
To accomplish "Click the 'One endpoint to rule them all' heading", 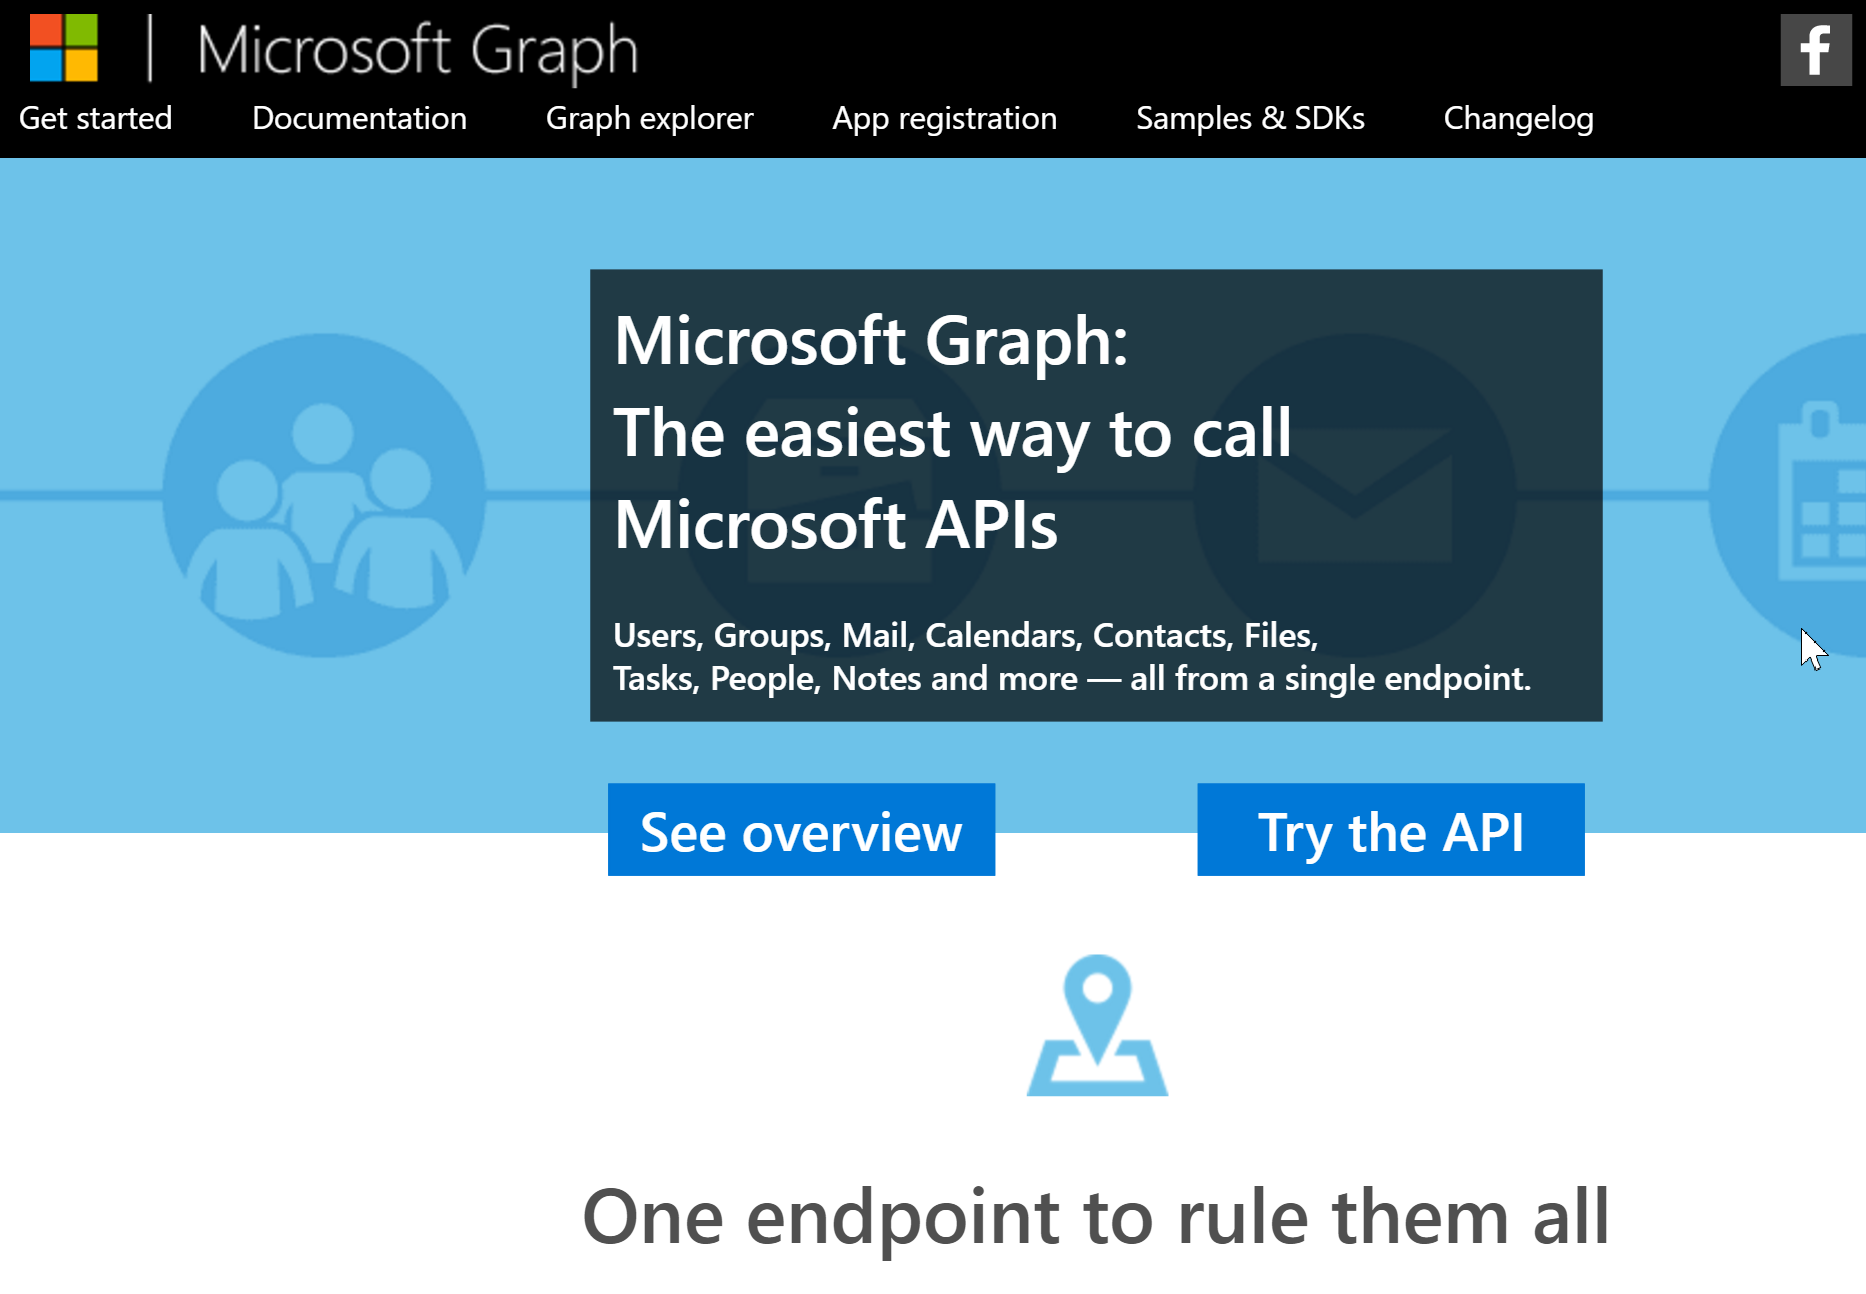I will tap(1095, 1217).
